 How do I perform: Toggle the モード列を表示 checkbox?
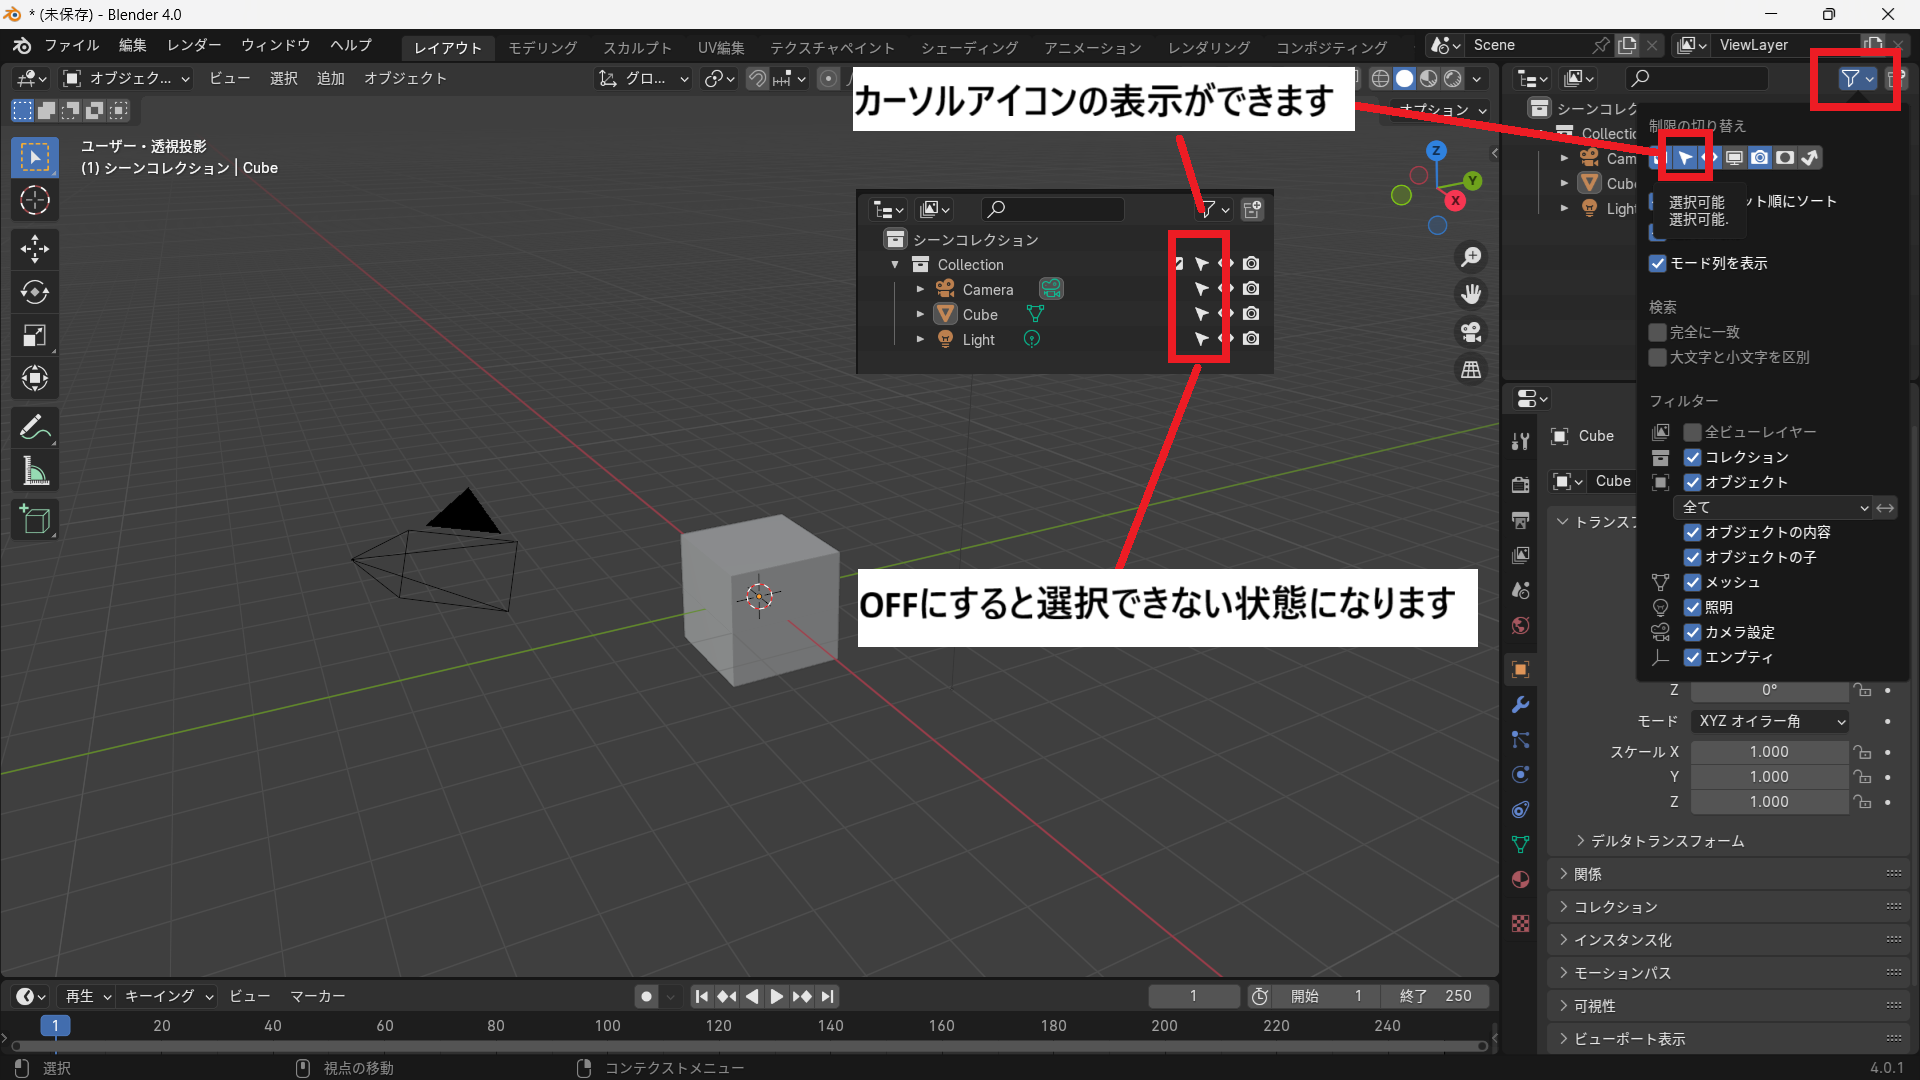click(x=1658, y=264)
